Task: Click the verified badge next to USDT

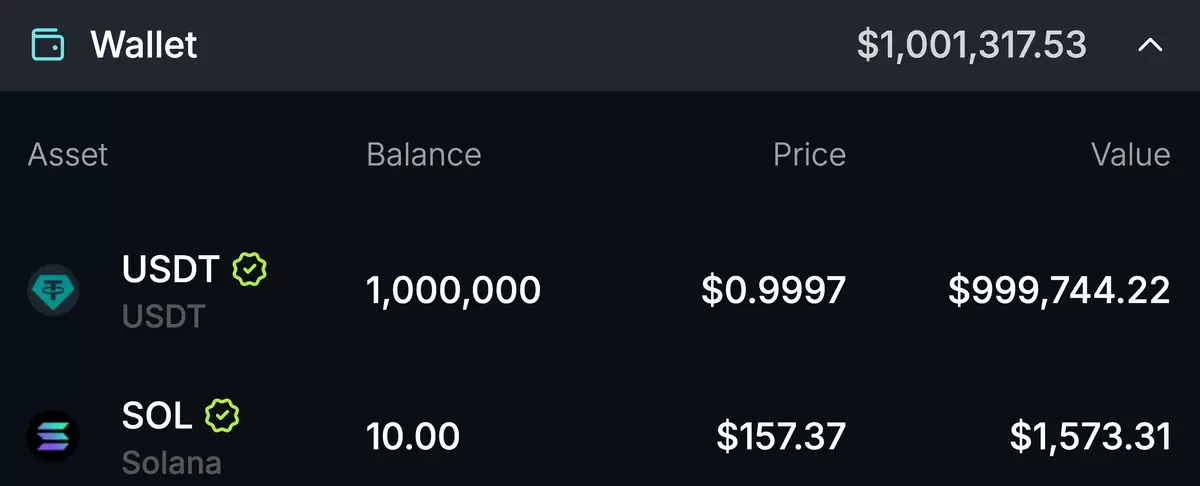Action: click(250, 269)
